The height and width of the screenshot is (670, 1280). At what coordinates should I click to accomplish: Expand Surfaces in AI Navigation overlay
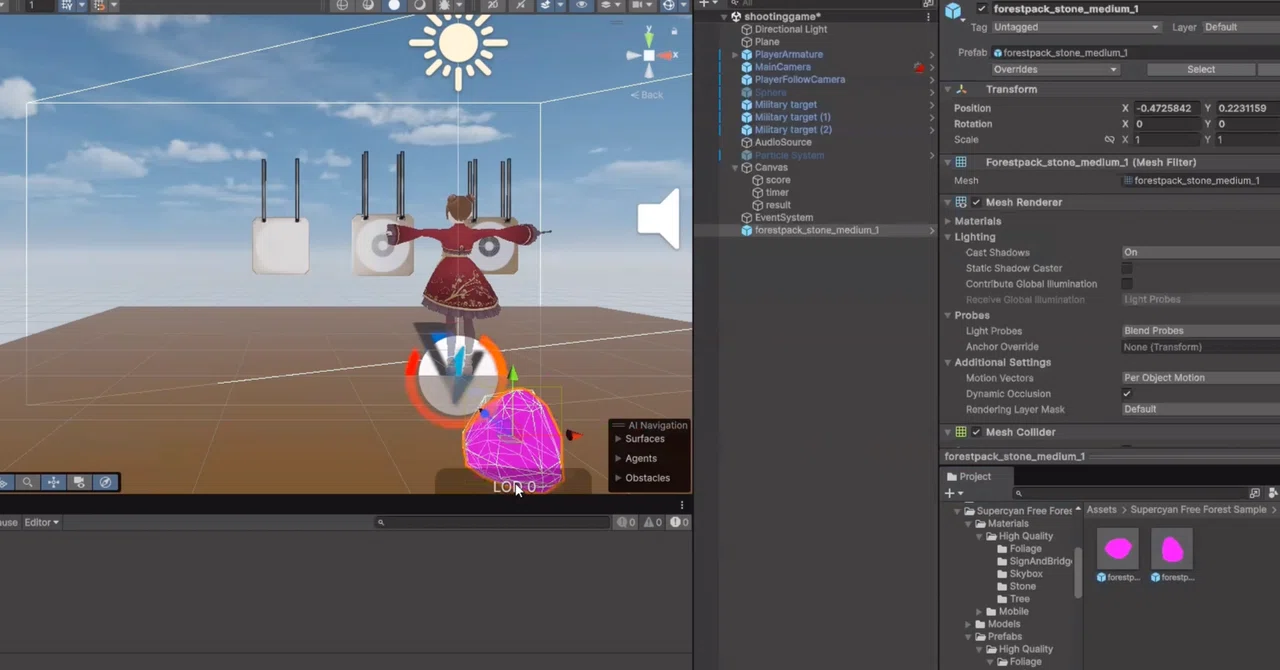click(618, 439)
